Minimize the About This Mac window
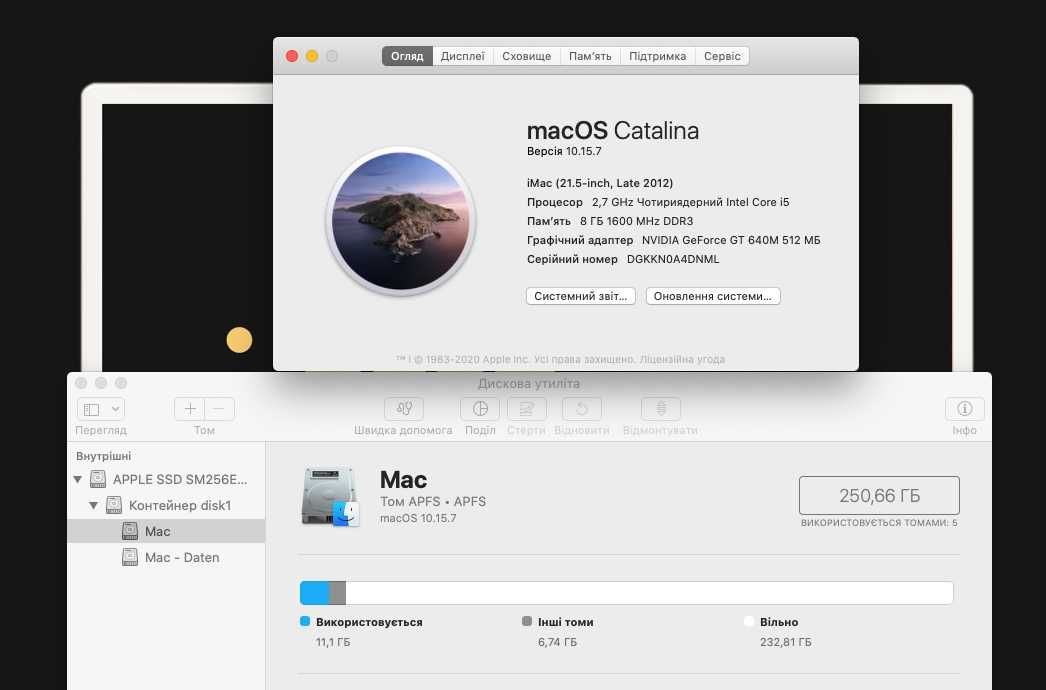This screenshot has height=690, width=1046. [x=312, y=56]
